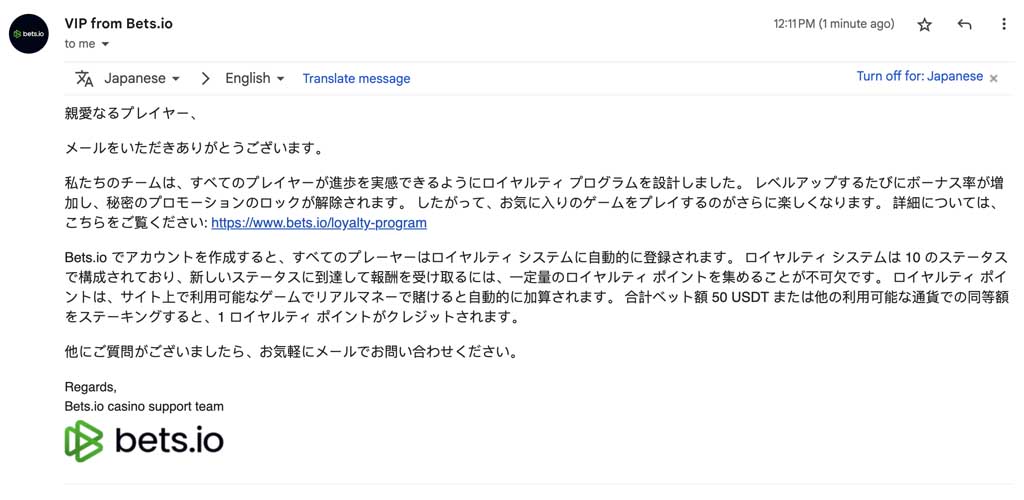
Task: Star this email from Bets.io
Action: click(x=924, y=25)
